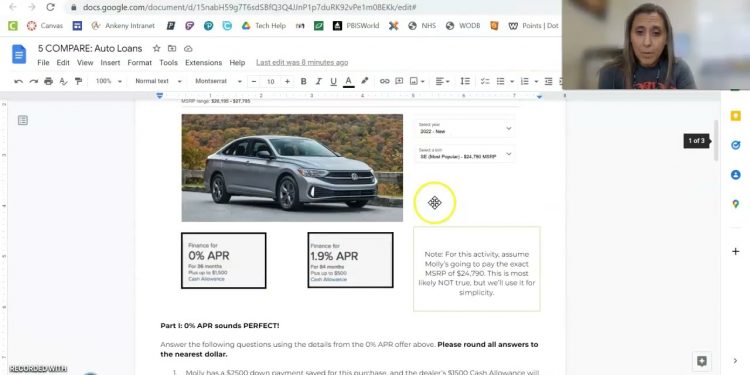Add a comment using toolbar icon

point(399,81)
